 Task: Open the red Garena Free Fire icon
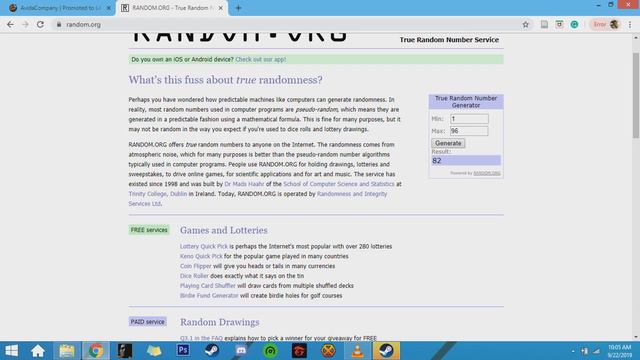coord(299,351)
